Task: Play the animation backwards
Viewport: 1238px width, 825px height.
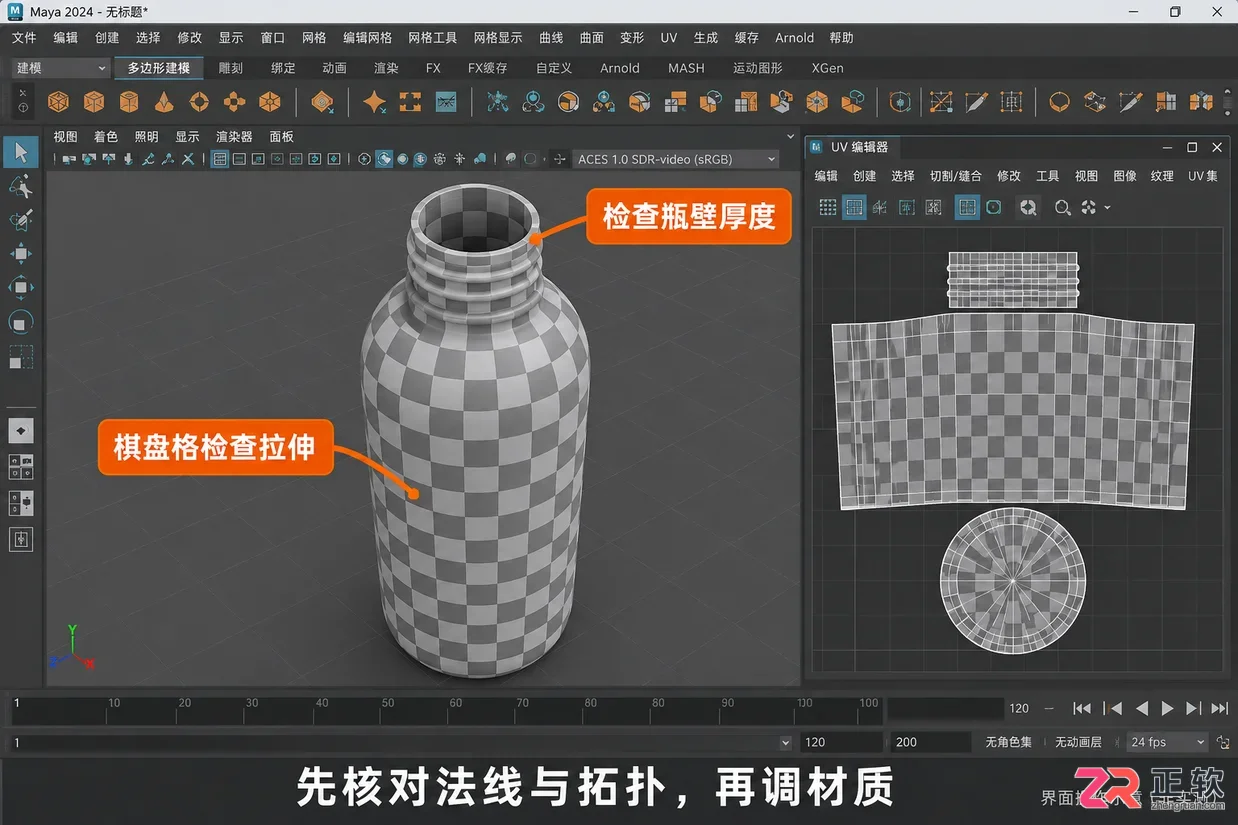Action: coord(1141,708)
